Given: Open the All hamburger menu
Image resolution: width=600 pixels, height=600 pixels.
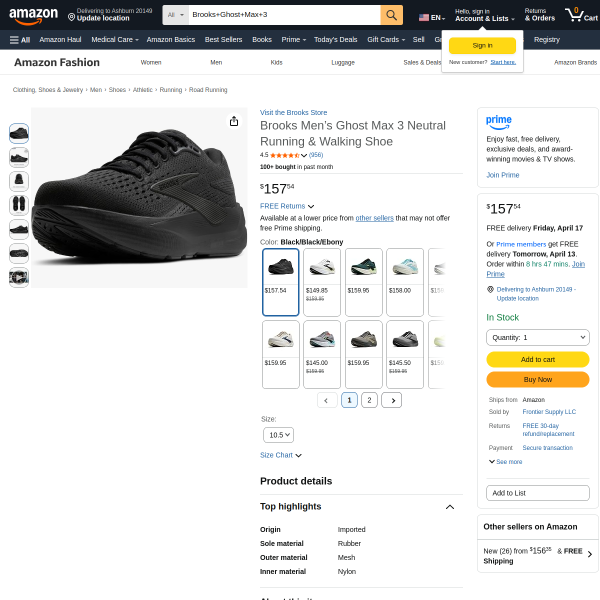Looking at the screenshot, I should [x=19, y=39].
